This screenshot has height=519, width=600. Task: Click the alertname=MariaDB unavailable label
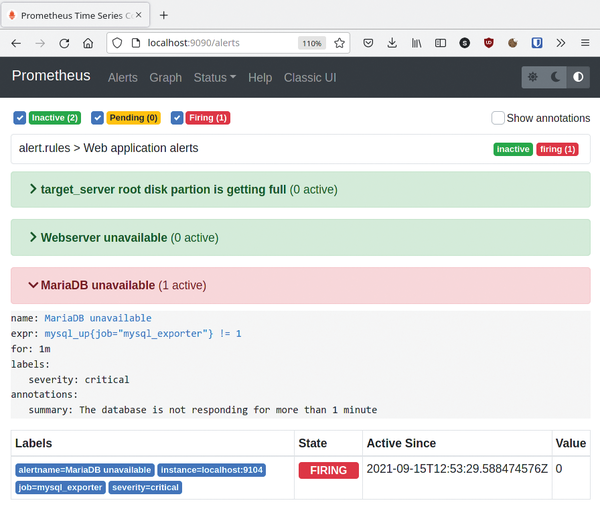coord(85,470)
